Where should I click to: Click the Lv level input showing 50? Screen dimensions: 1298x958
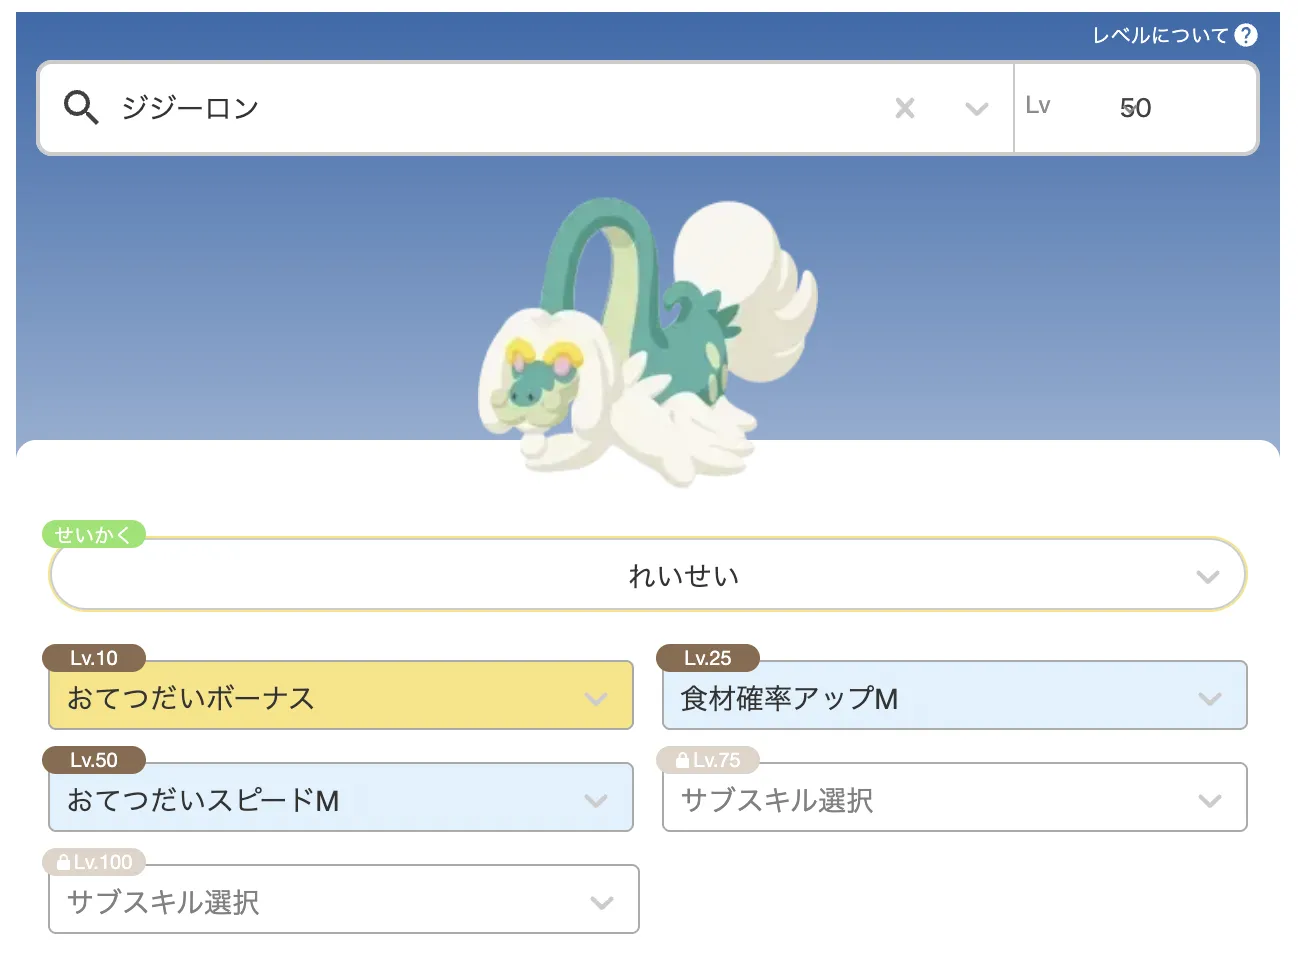tap(1135, 108)
